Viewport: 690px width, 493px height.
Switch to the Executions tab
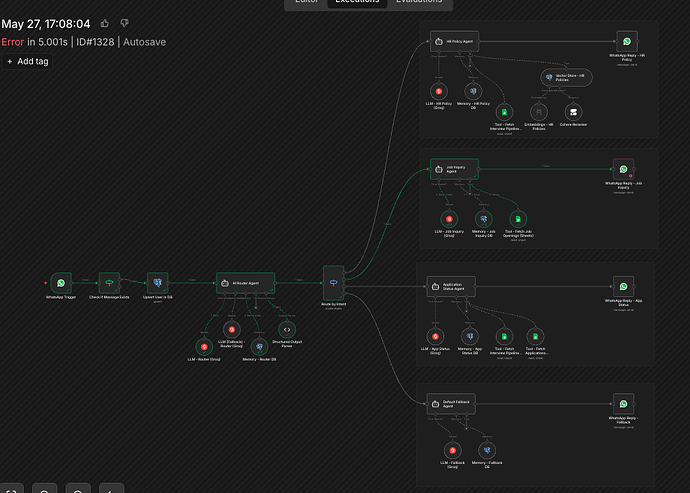pyautogui.click(x=357, y=2)
